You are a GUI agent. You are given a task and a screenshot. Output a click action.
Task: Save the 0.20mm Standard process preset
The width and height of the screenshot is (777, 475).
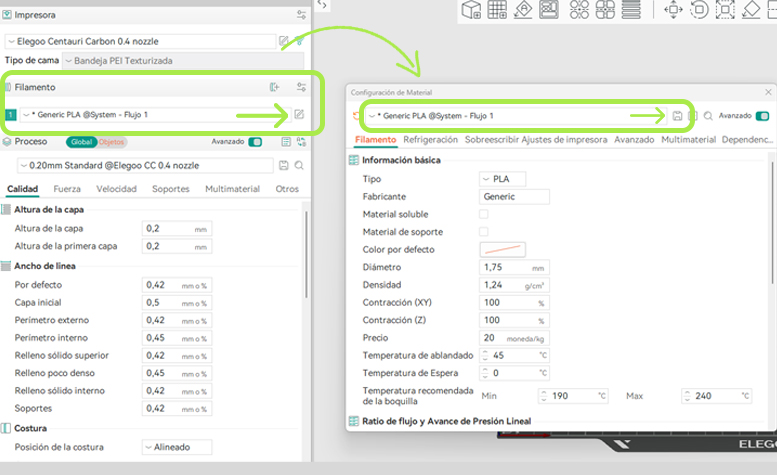(x=283, y=165)
